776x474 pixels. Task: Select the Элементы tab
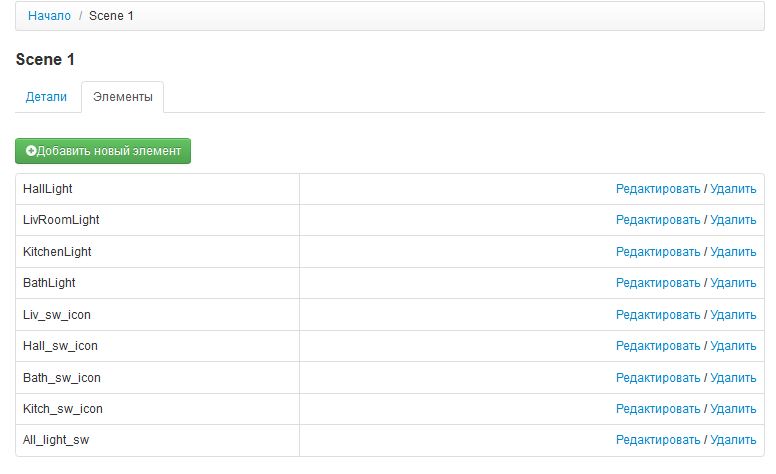[122, 97]
